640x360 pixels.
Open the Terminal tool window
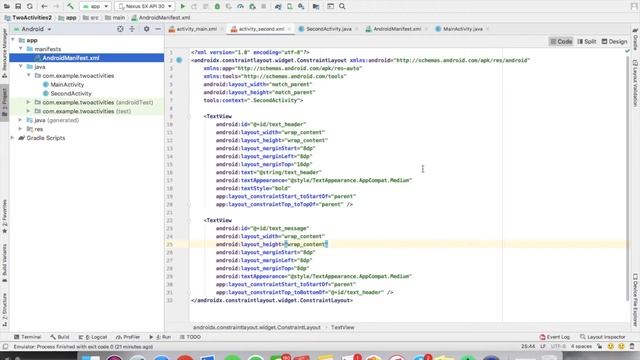point(27,337)
